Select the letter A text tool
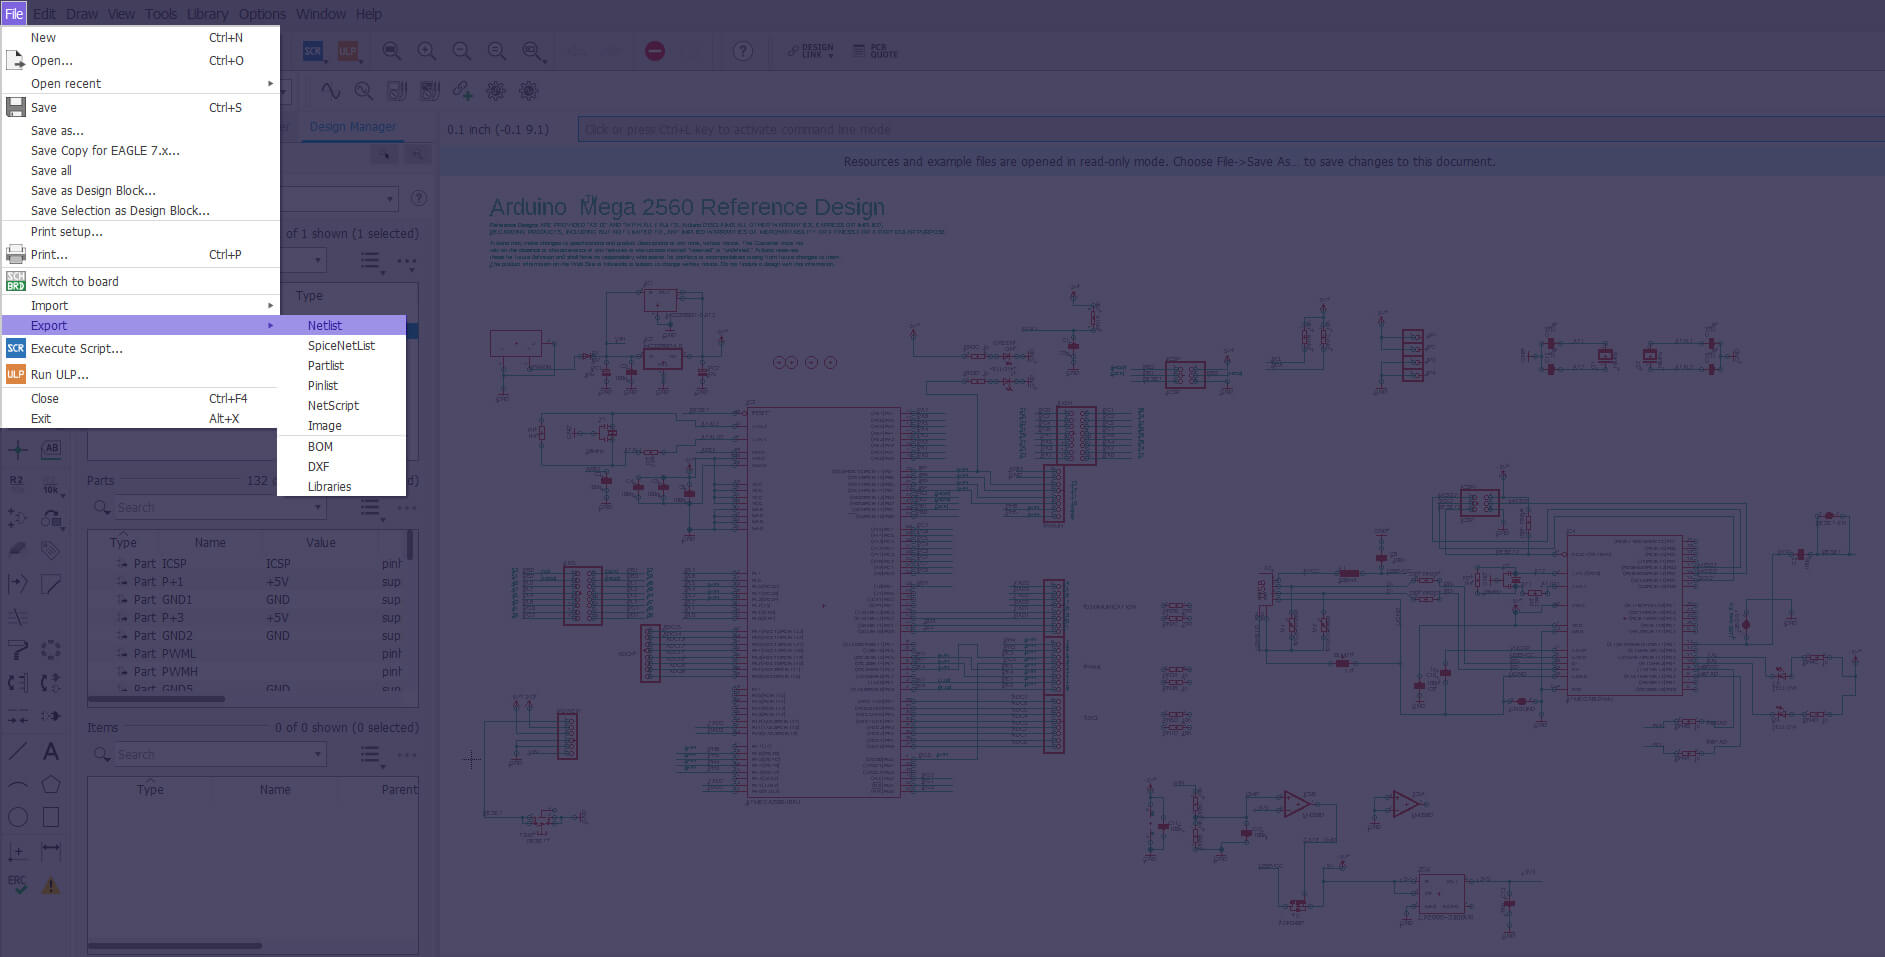The width and height of the screenshot is (1885, 957). [51, 751]
